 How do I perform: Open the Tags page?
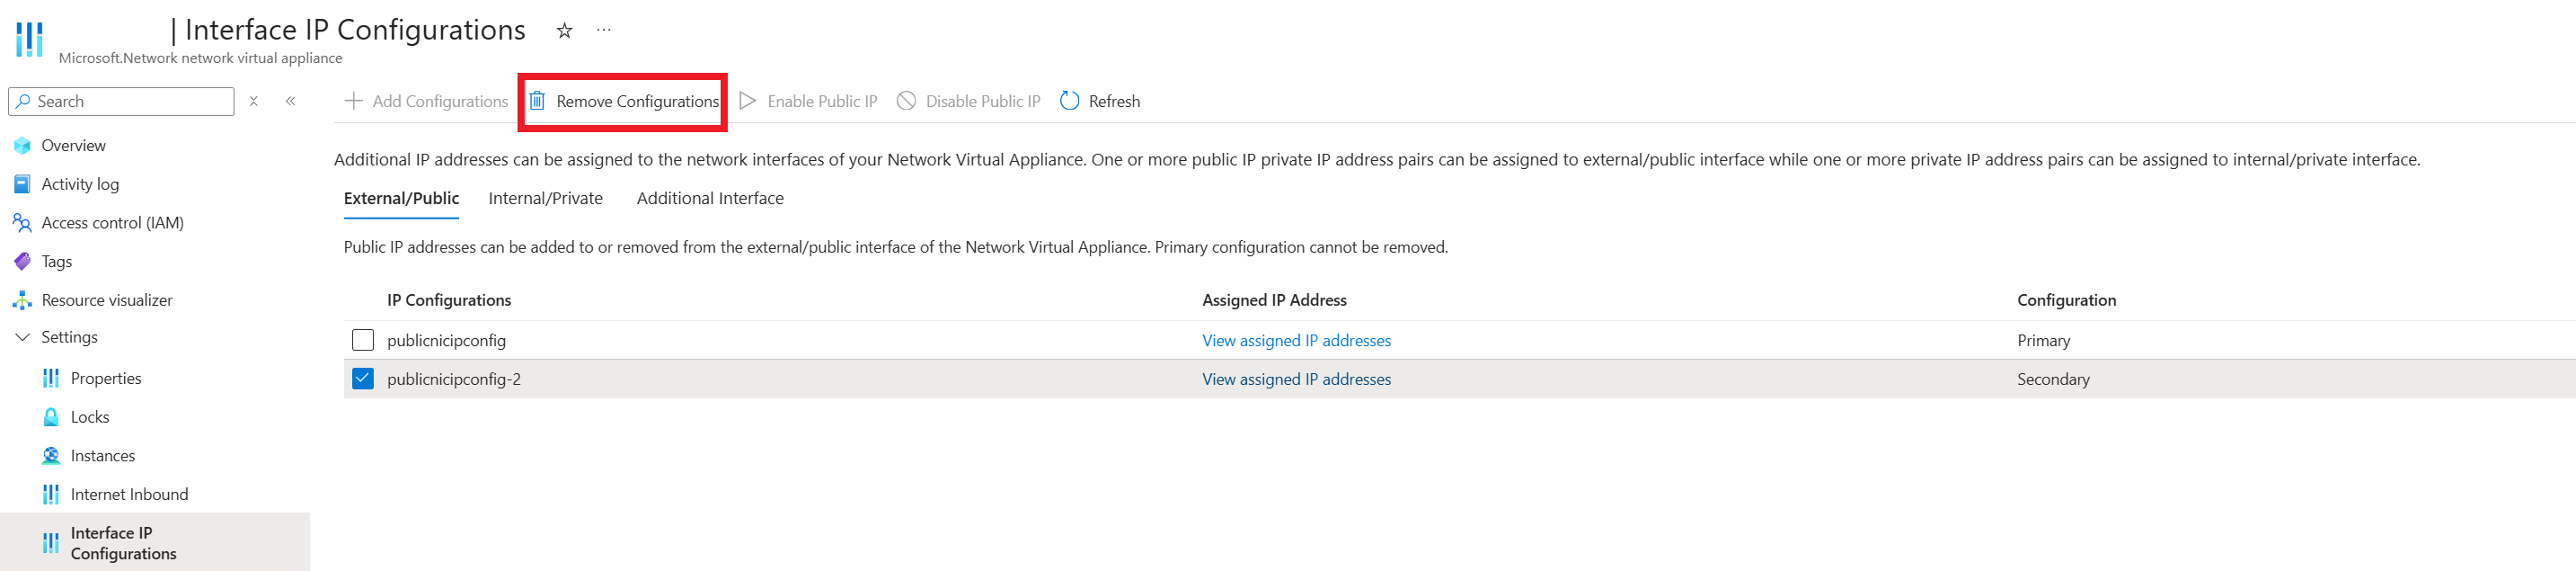click(x=57, y=262)
